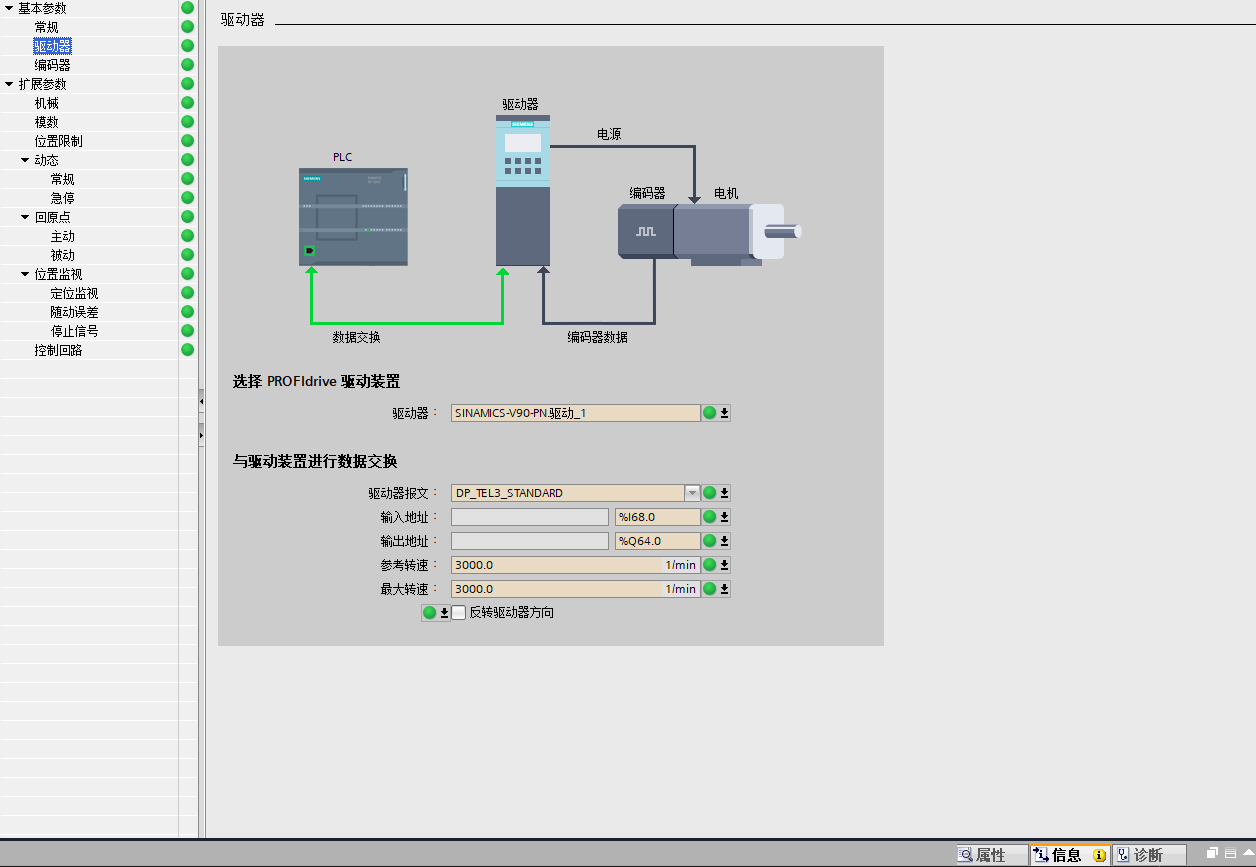Viewport: 1256px width, 867px height.
Task: Click green status button beside 最大转速 field
Action: coord(710,589)
